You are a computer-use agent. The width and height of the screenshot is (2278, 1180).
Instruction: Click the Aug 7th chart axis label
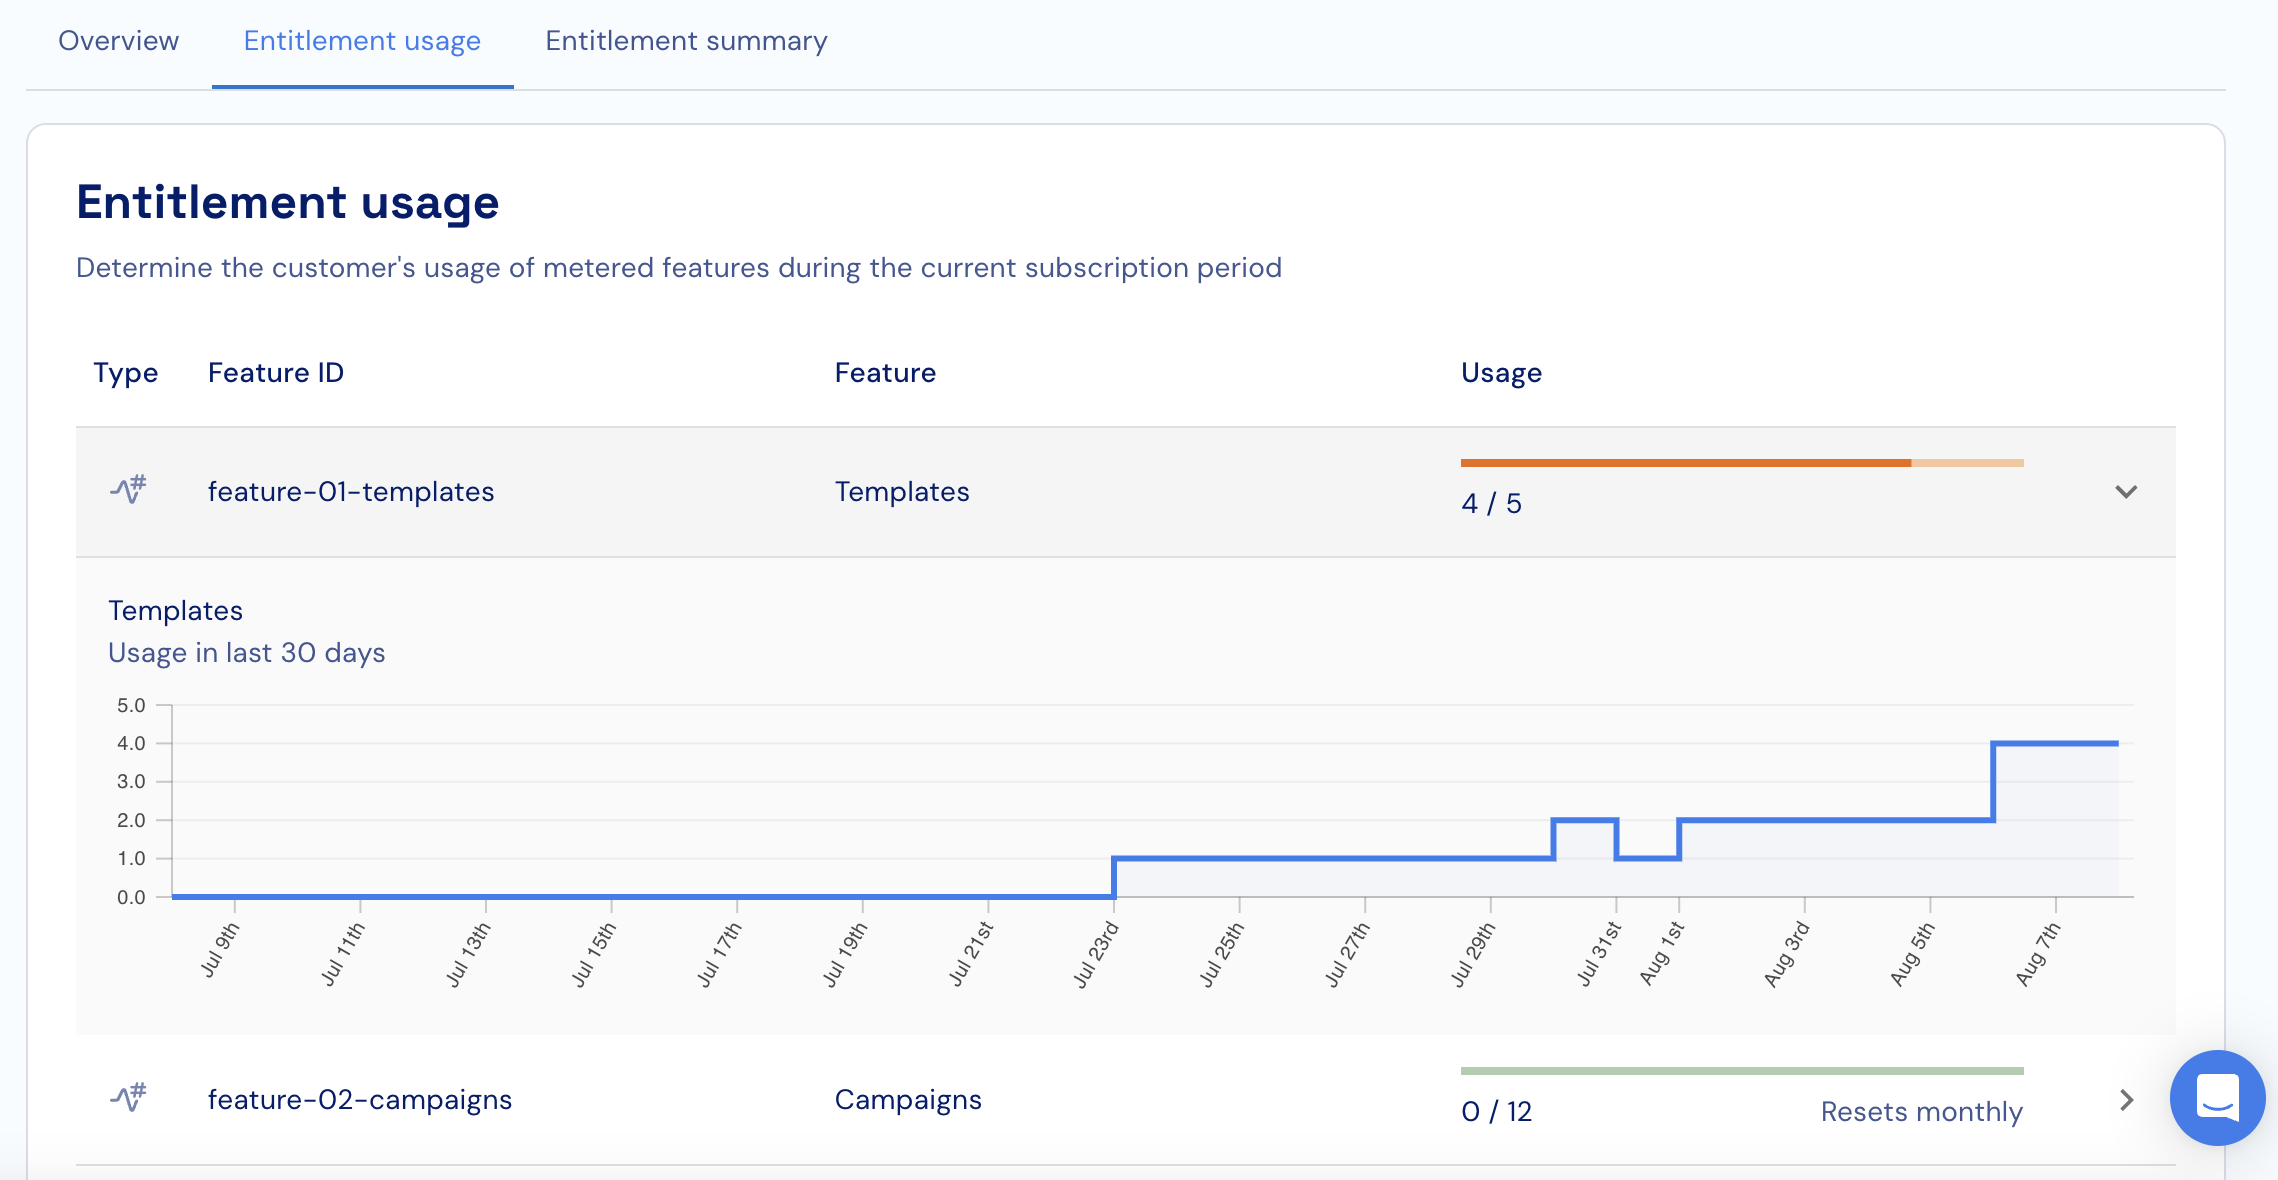pyautogui.click(x=2038, y=955)
